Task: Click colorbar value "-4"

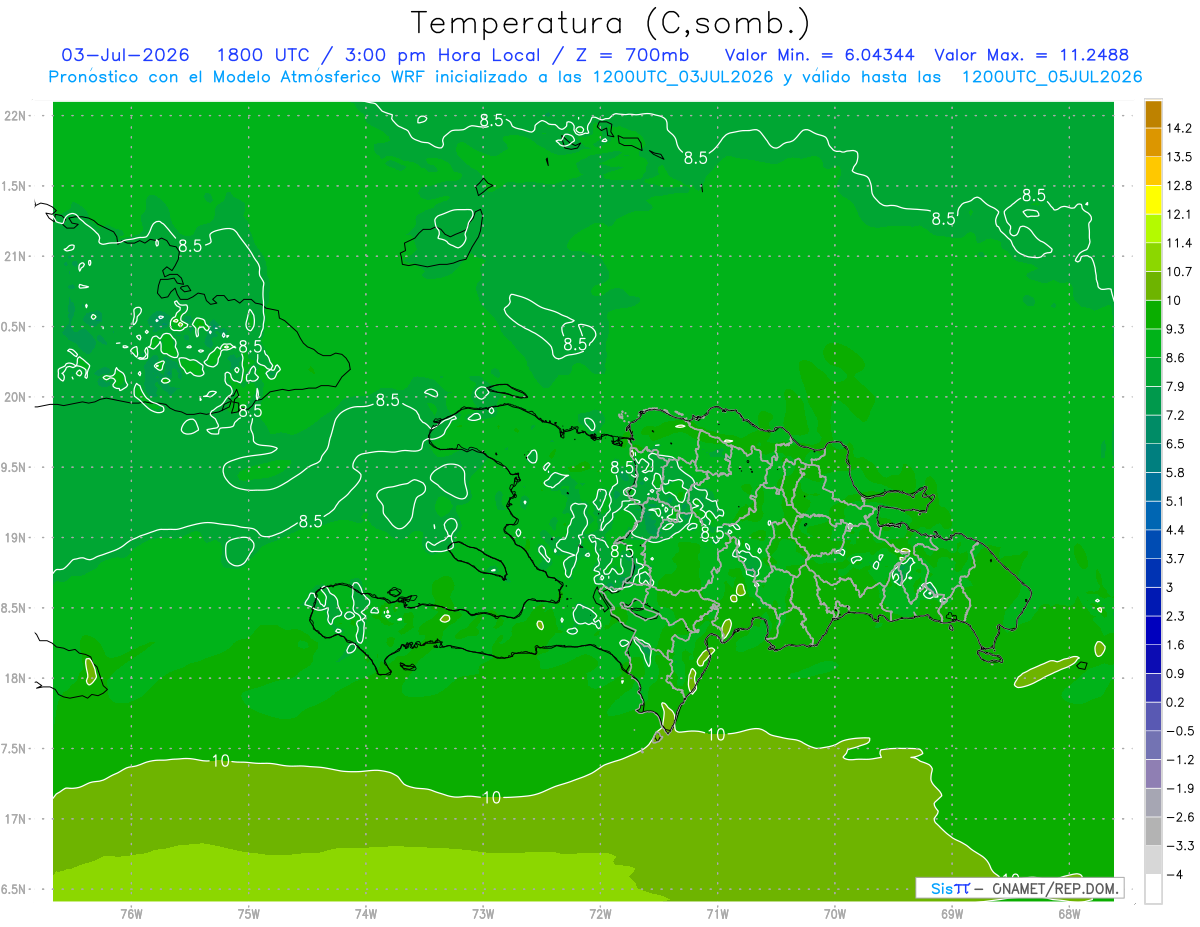Action: point(1174,874)
